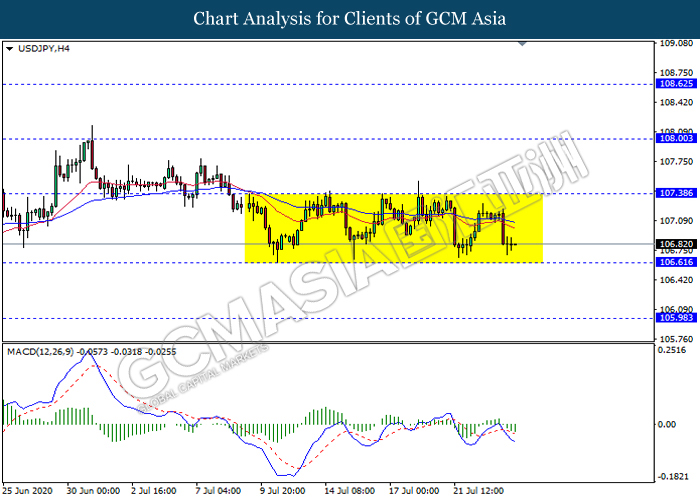This screenshot has height=500, width=700.
Task: Select the chart shift marker triangle at top
Action: pyautogui.click(x=522, y=44)
